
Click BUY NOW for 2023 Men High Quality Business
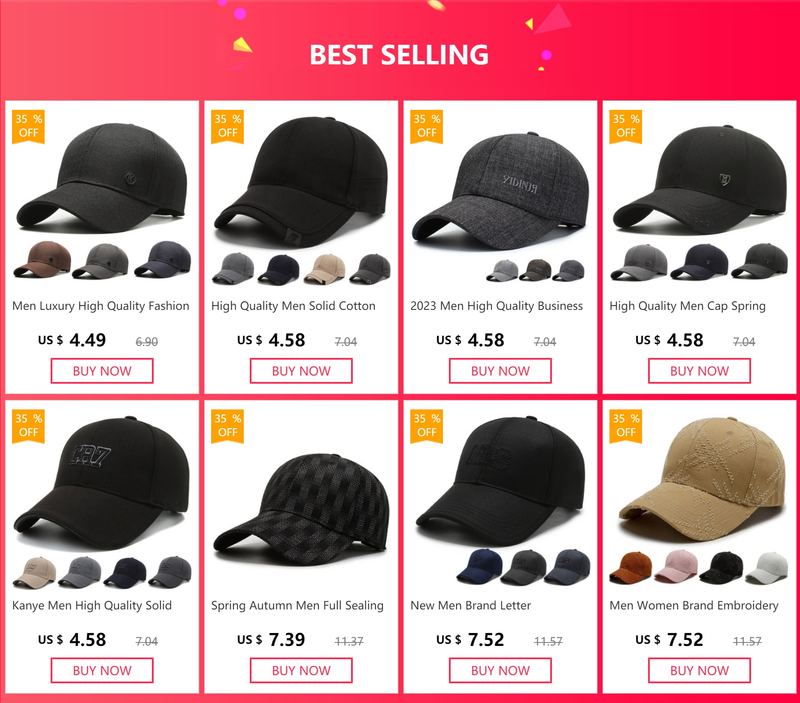[500, 371]
